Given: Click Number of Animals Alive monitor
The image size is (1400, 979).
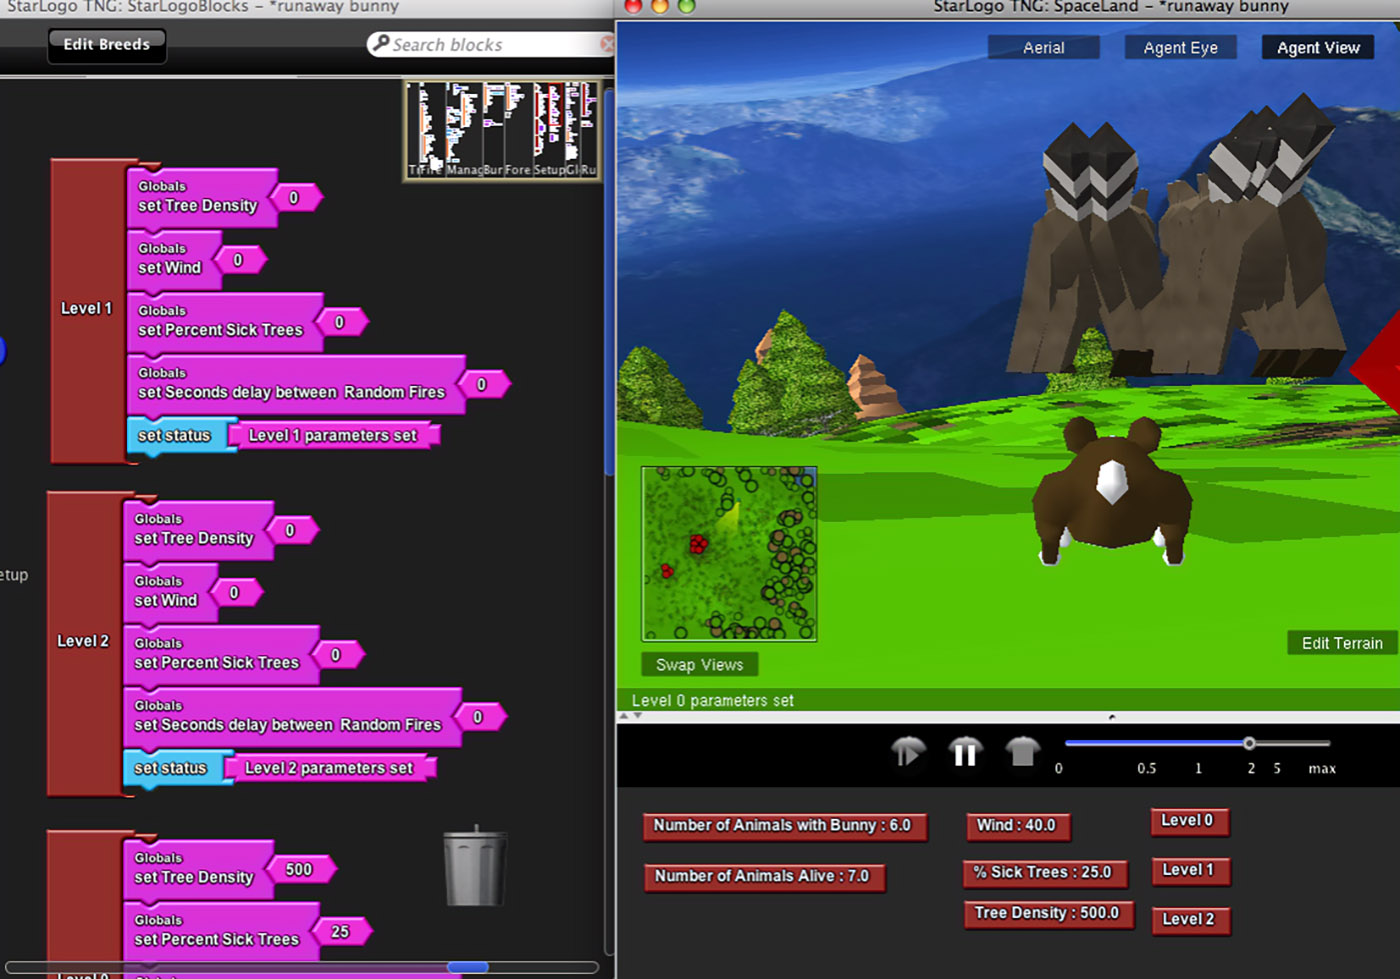Looking at the screenshot, I should pyautogui.click(x=764, y=877).
